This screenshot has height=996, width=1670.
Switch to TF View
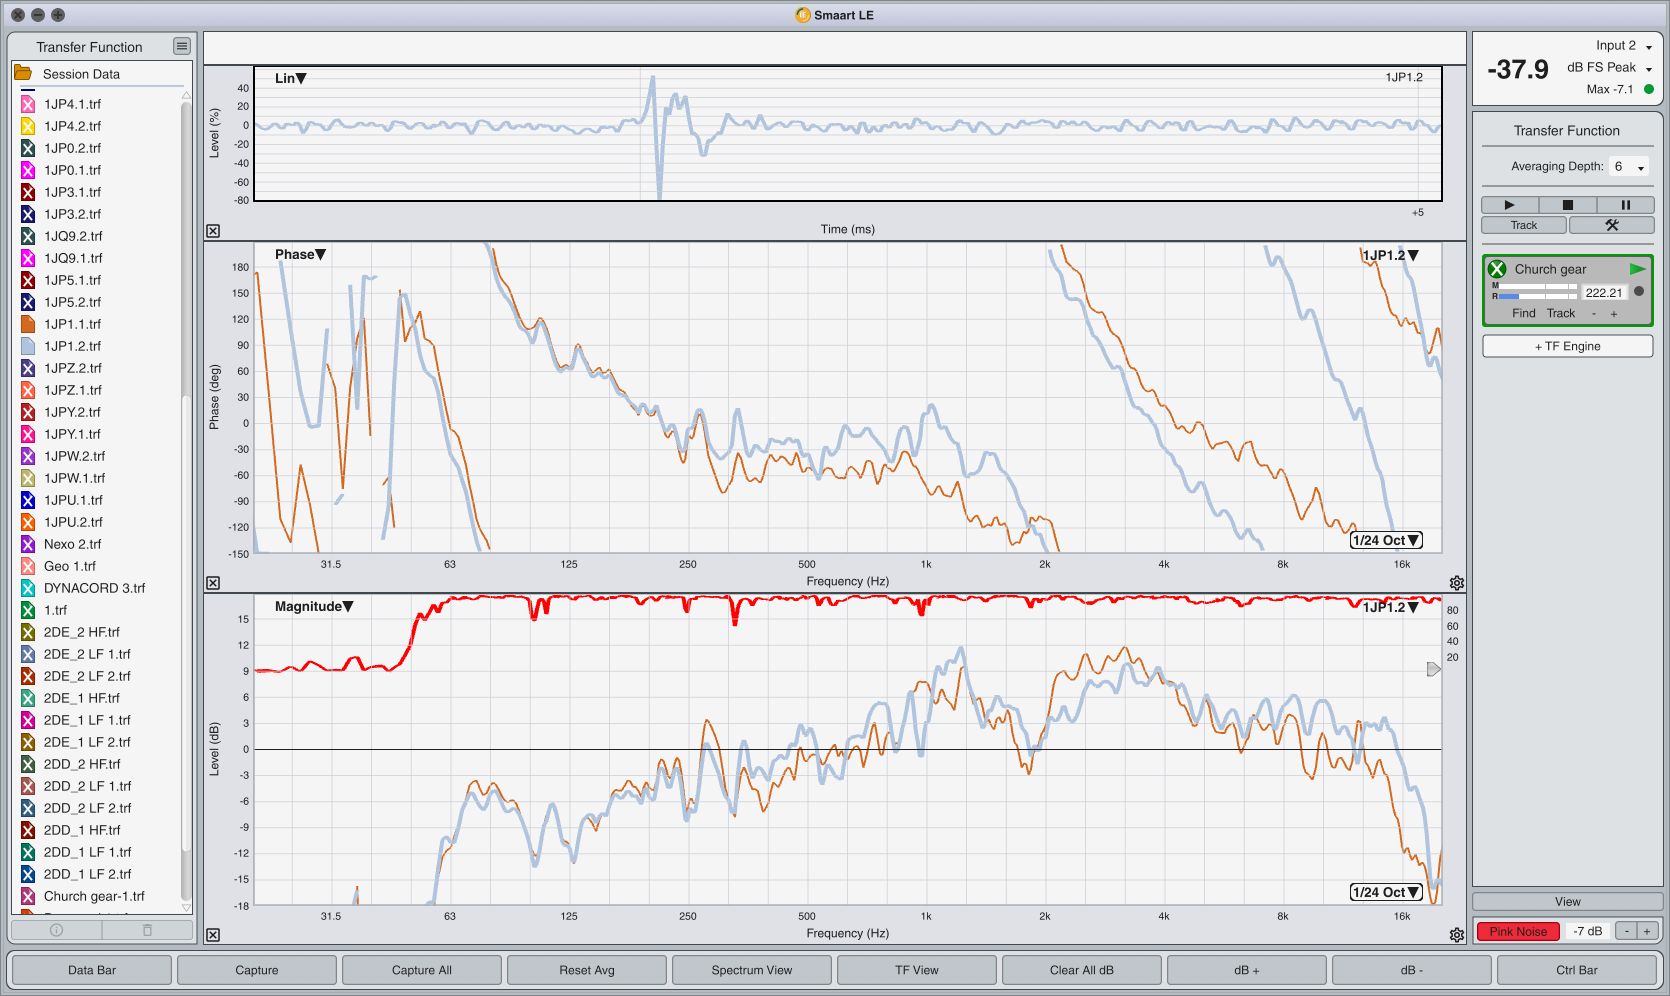(x=917, y=970)
